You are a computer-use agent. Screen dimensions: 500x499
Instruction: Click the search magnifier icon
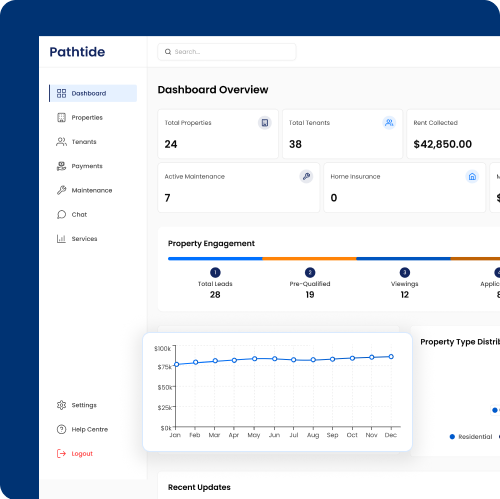(x=168, y=52)
